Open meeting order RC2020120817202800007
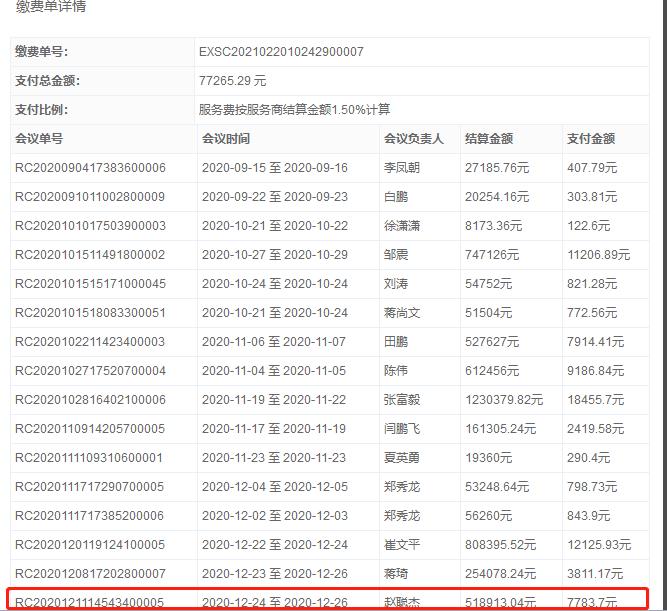This screenshot has width=667, height=611. [90, 574]
